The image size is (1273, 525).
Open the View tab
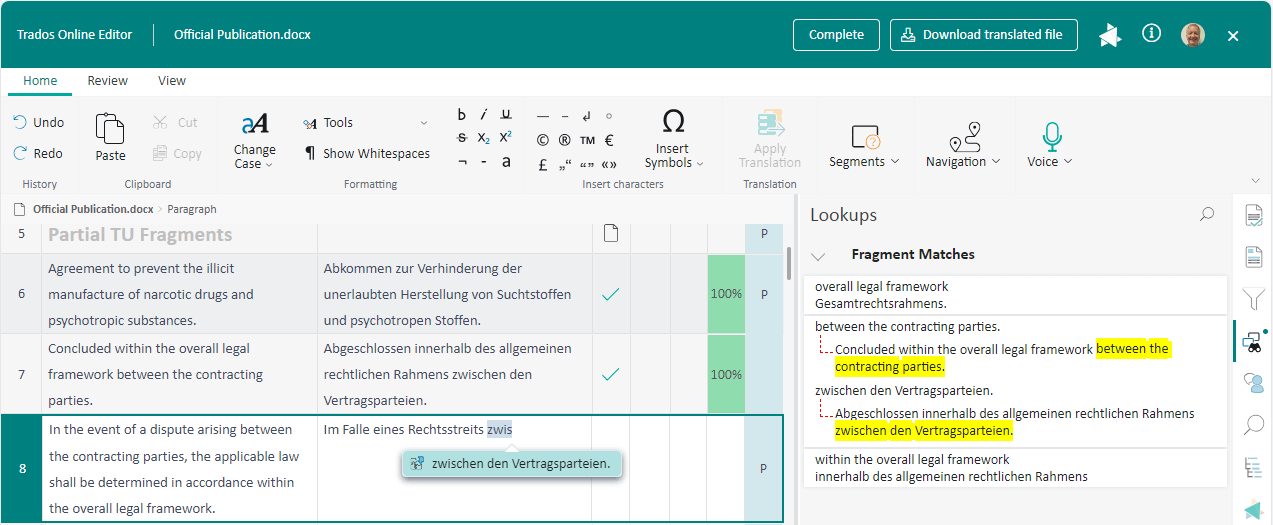[172, 81]
